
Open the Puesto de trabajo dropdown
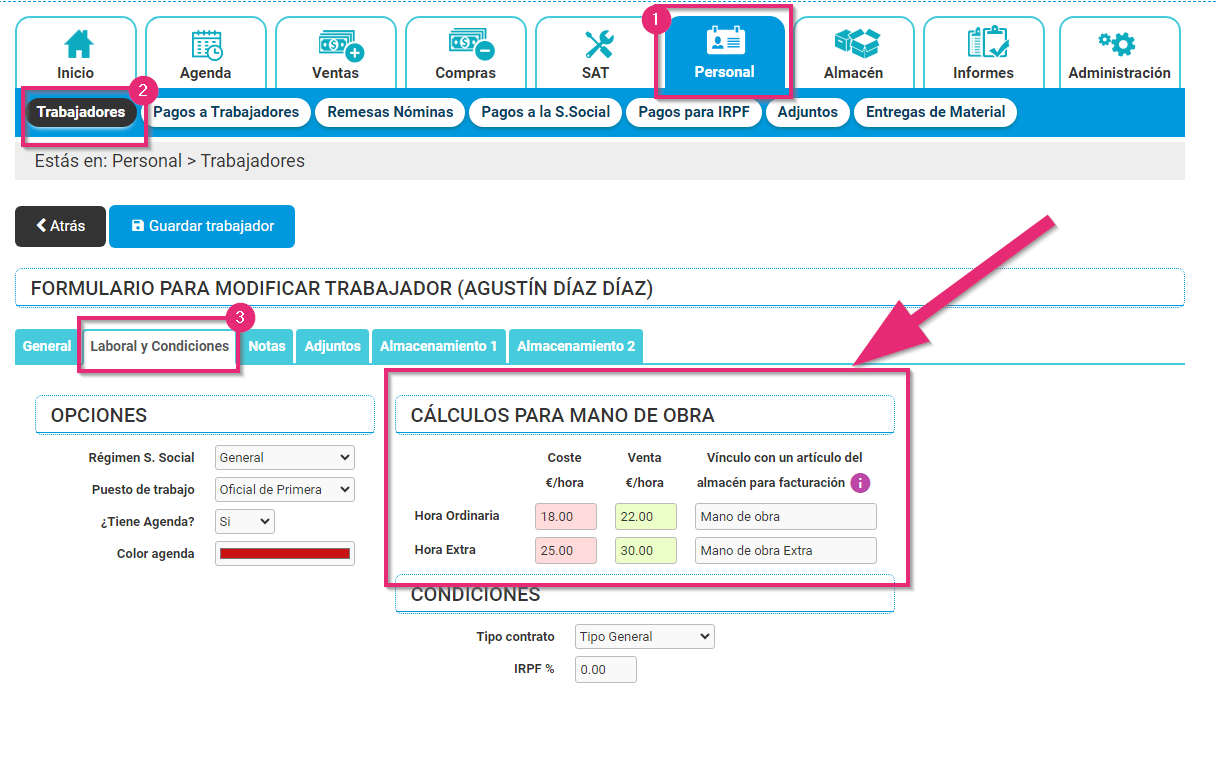(x=285, y=490)
